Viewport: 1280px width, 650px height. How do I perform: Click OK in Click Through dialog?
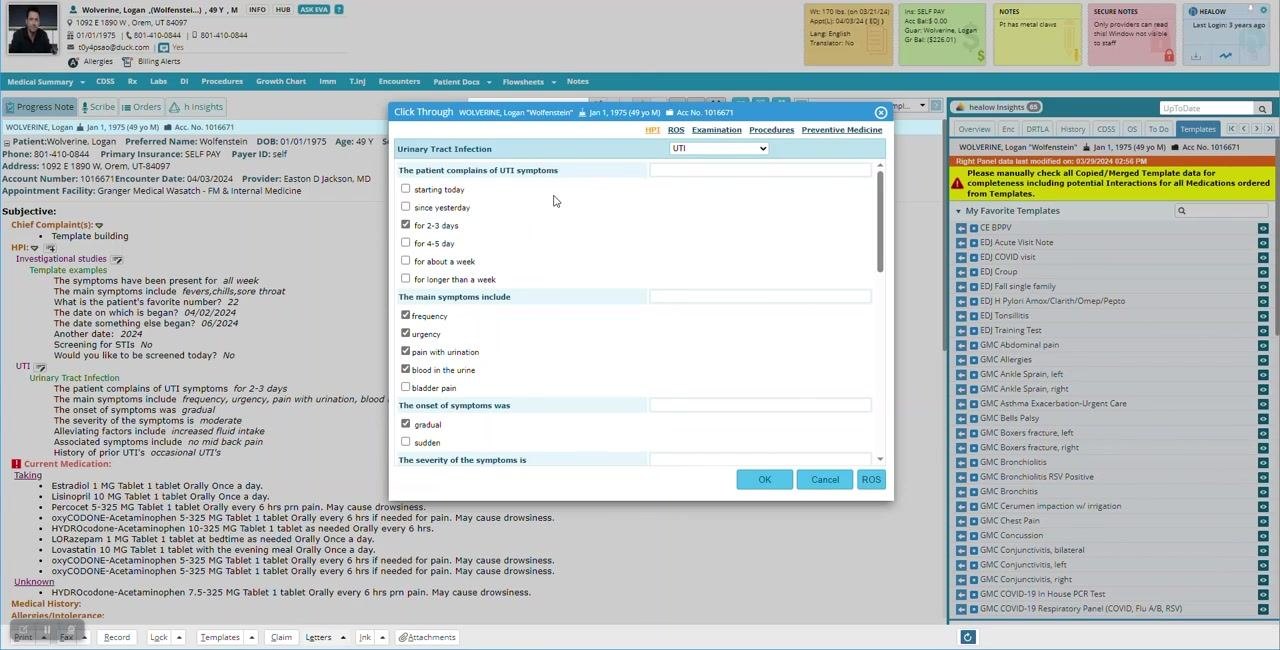[x=765, y=480]
